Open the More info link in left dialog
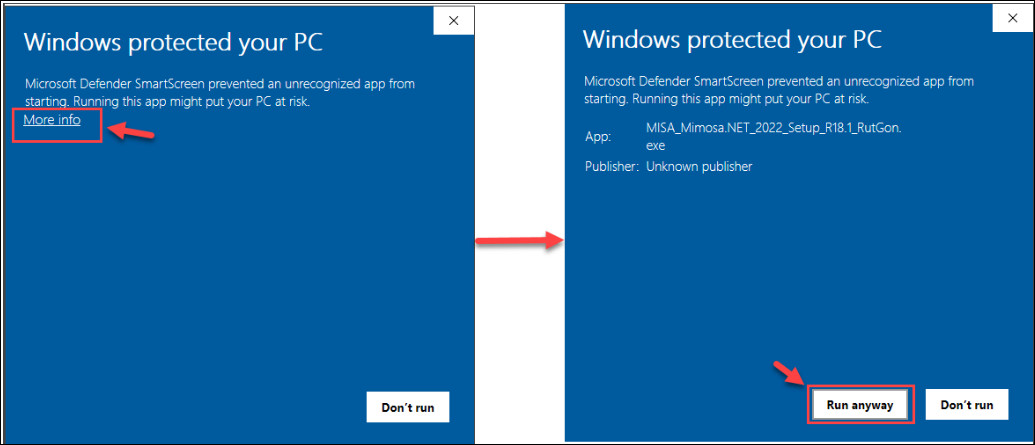Viewport: 1035px width, 445px height. click(x=52, y=120)
